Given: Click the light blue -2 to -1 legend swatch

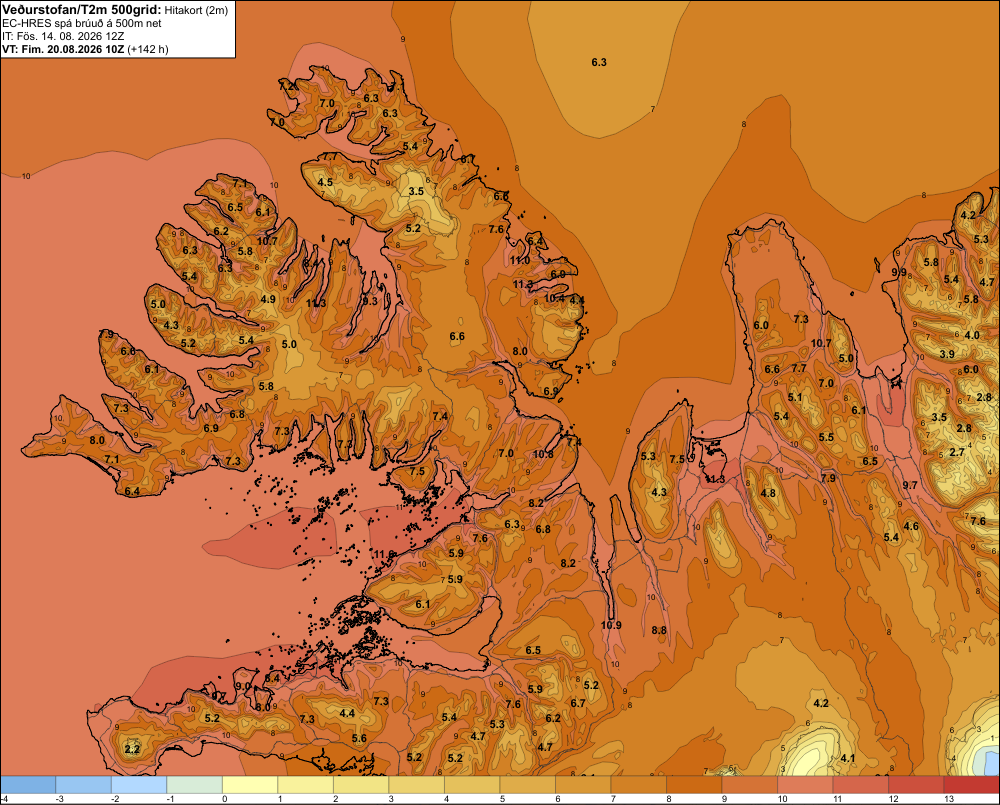Looking at the screenshot, I should (x=139, y=785).
